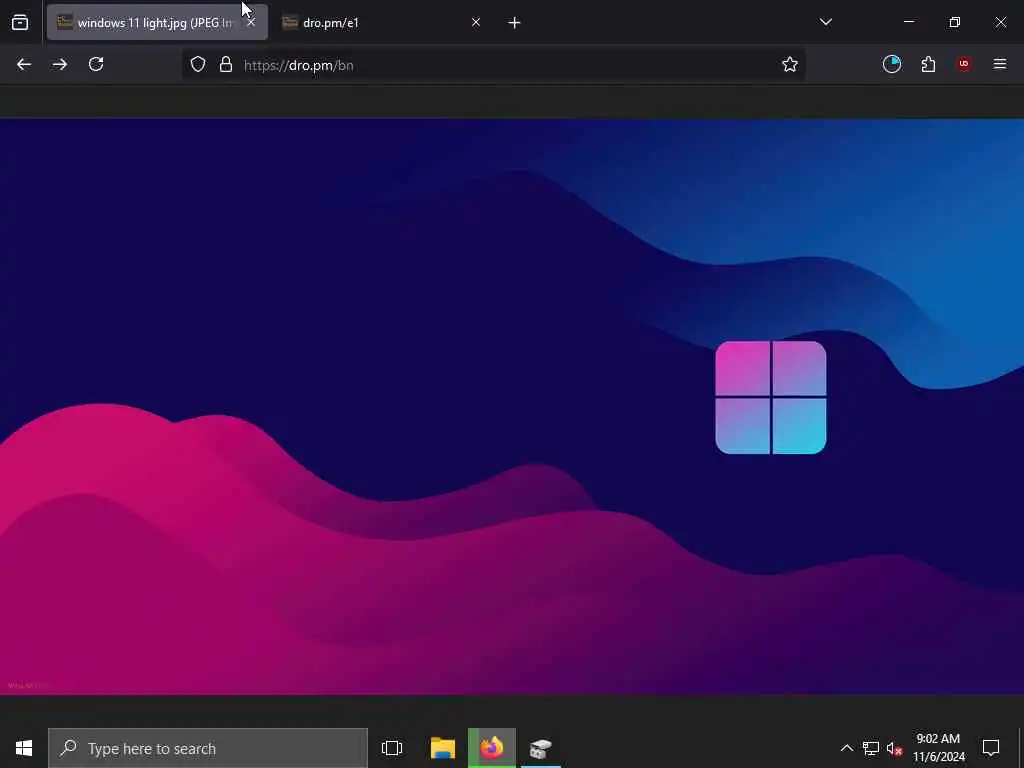The width and height of the screenshot is (1024, 768).
Task: Launch File Explorer from taskbar
Action: pyautogui.click(x=443, y=748)
